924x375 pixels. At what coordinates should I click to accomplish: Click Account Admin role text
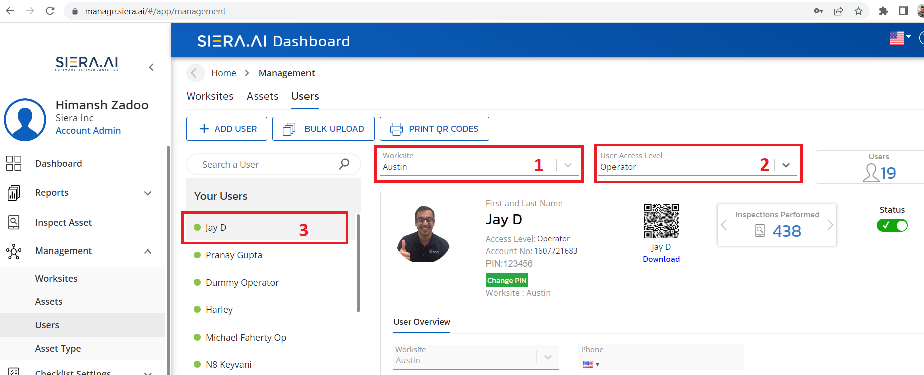pyautogui.click(x=88, y=131)
